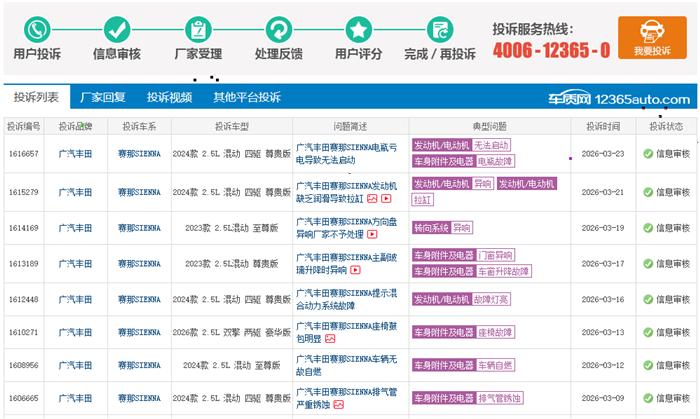Open video icon for complaint 1614169
This screenshot has width=700, height=419.
coord(373,235)
